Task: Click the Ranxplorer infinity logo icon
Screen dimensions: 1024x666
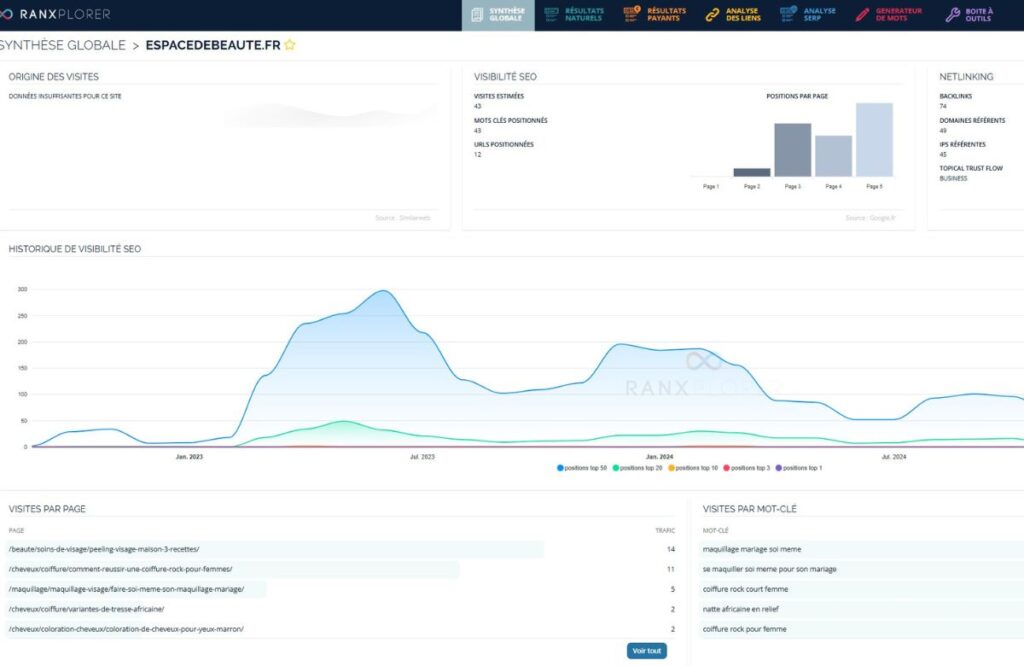Action: tap(6, 14)
